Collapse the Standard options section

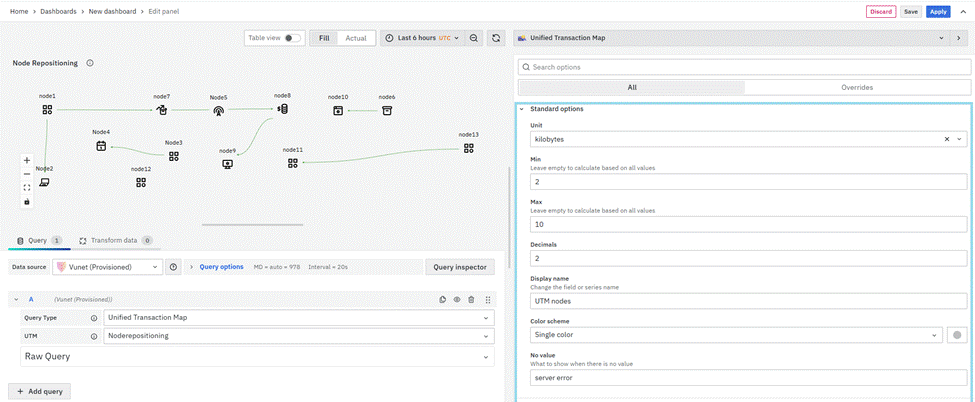pos(521,108)
